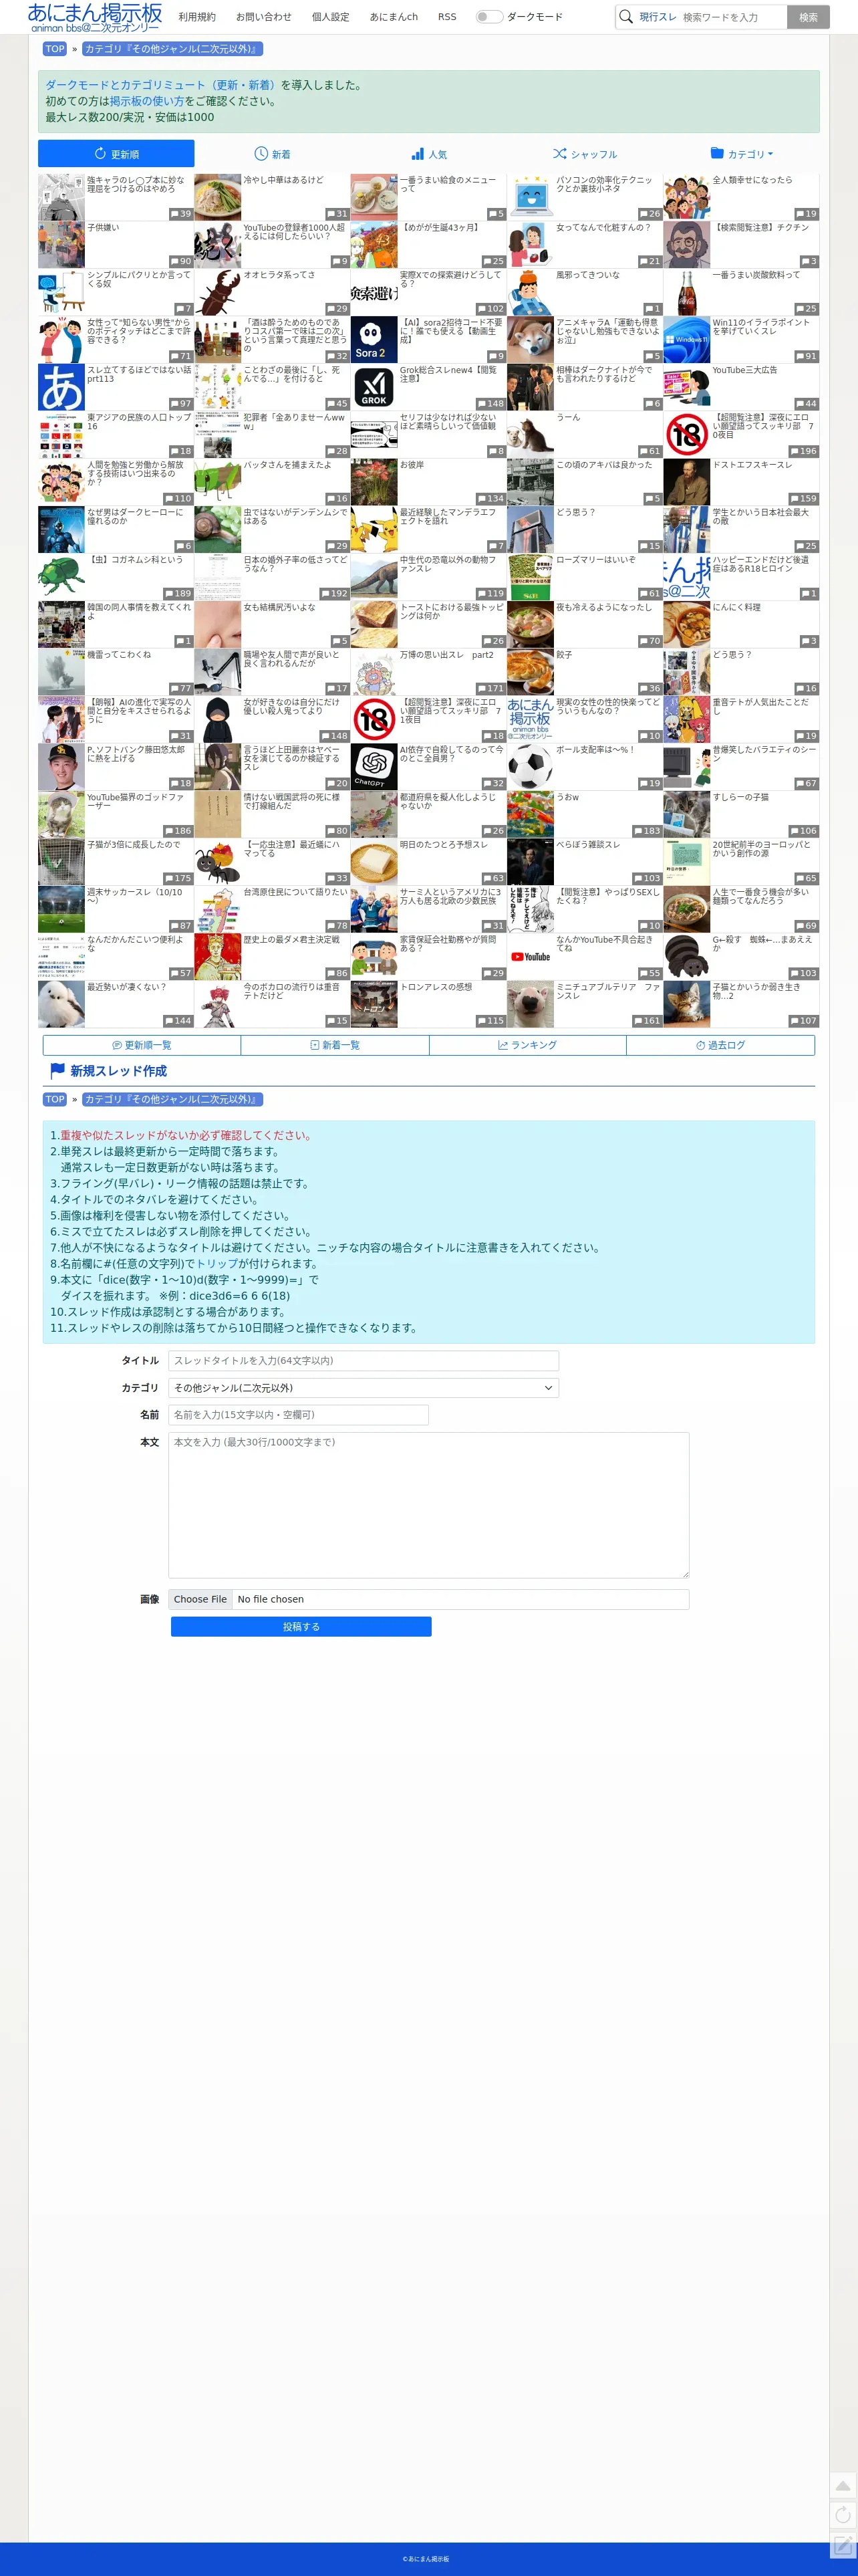858x2576 pixels.
Task: Click the 現行スレ search scope selector
Action: click(658, 17)
